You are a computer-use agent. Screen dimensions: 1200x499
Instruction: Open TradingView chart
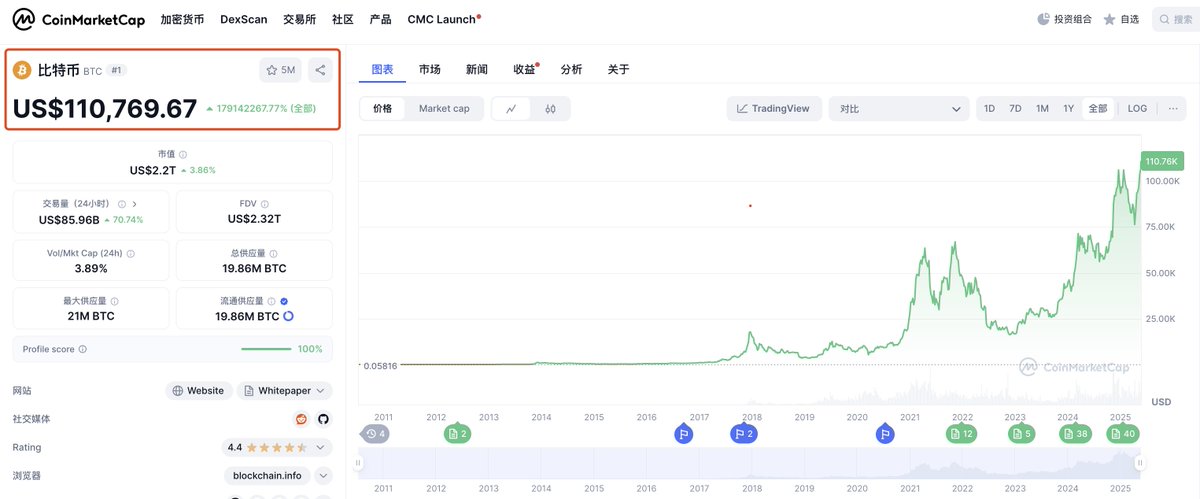click(x=774, y=108)
